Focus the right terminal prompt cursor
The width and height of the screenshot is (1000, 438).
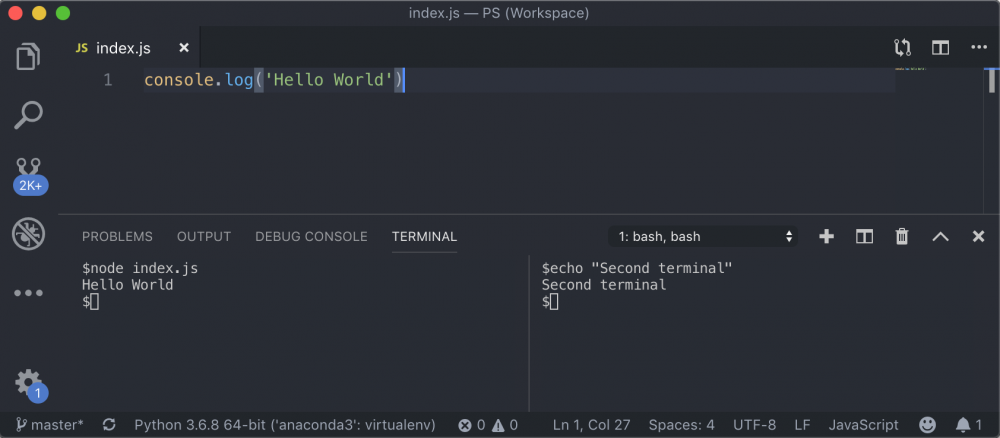point(554,302)
